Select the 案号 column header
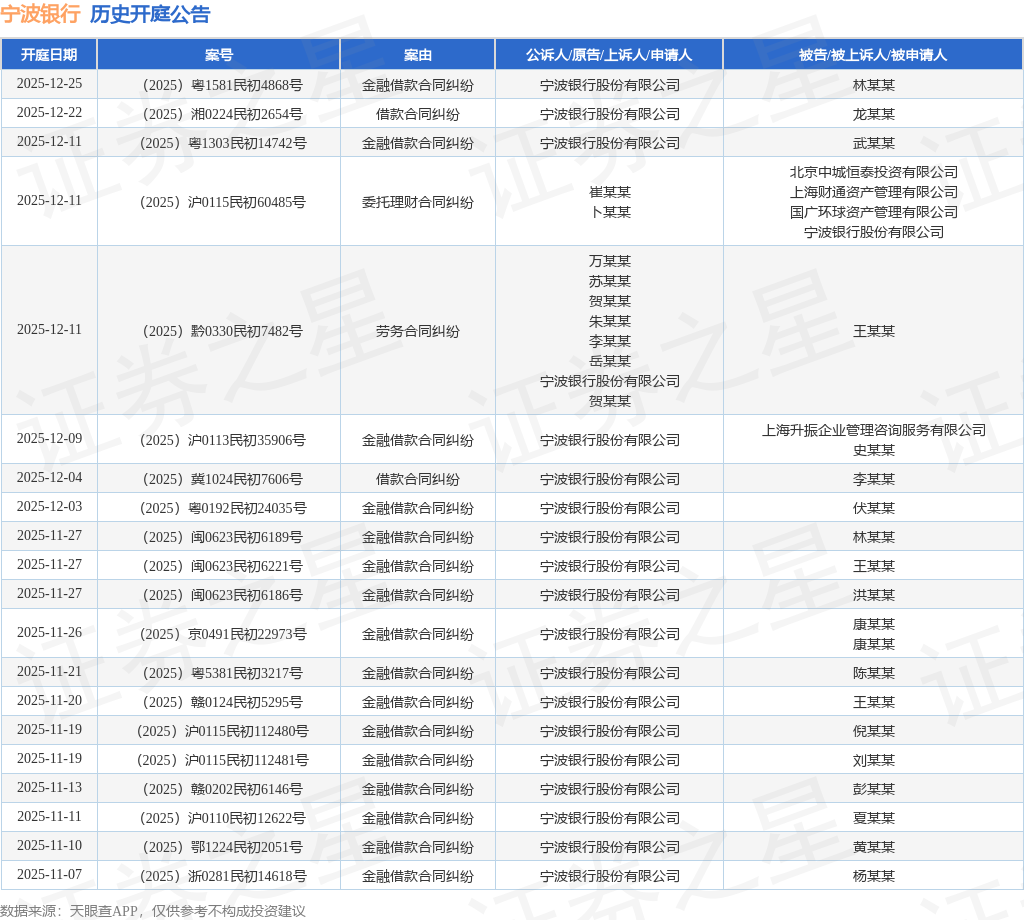Screen dimensions: 1024x920 [x=219, y=55]
